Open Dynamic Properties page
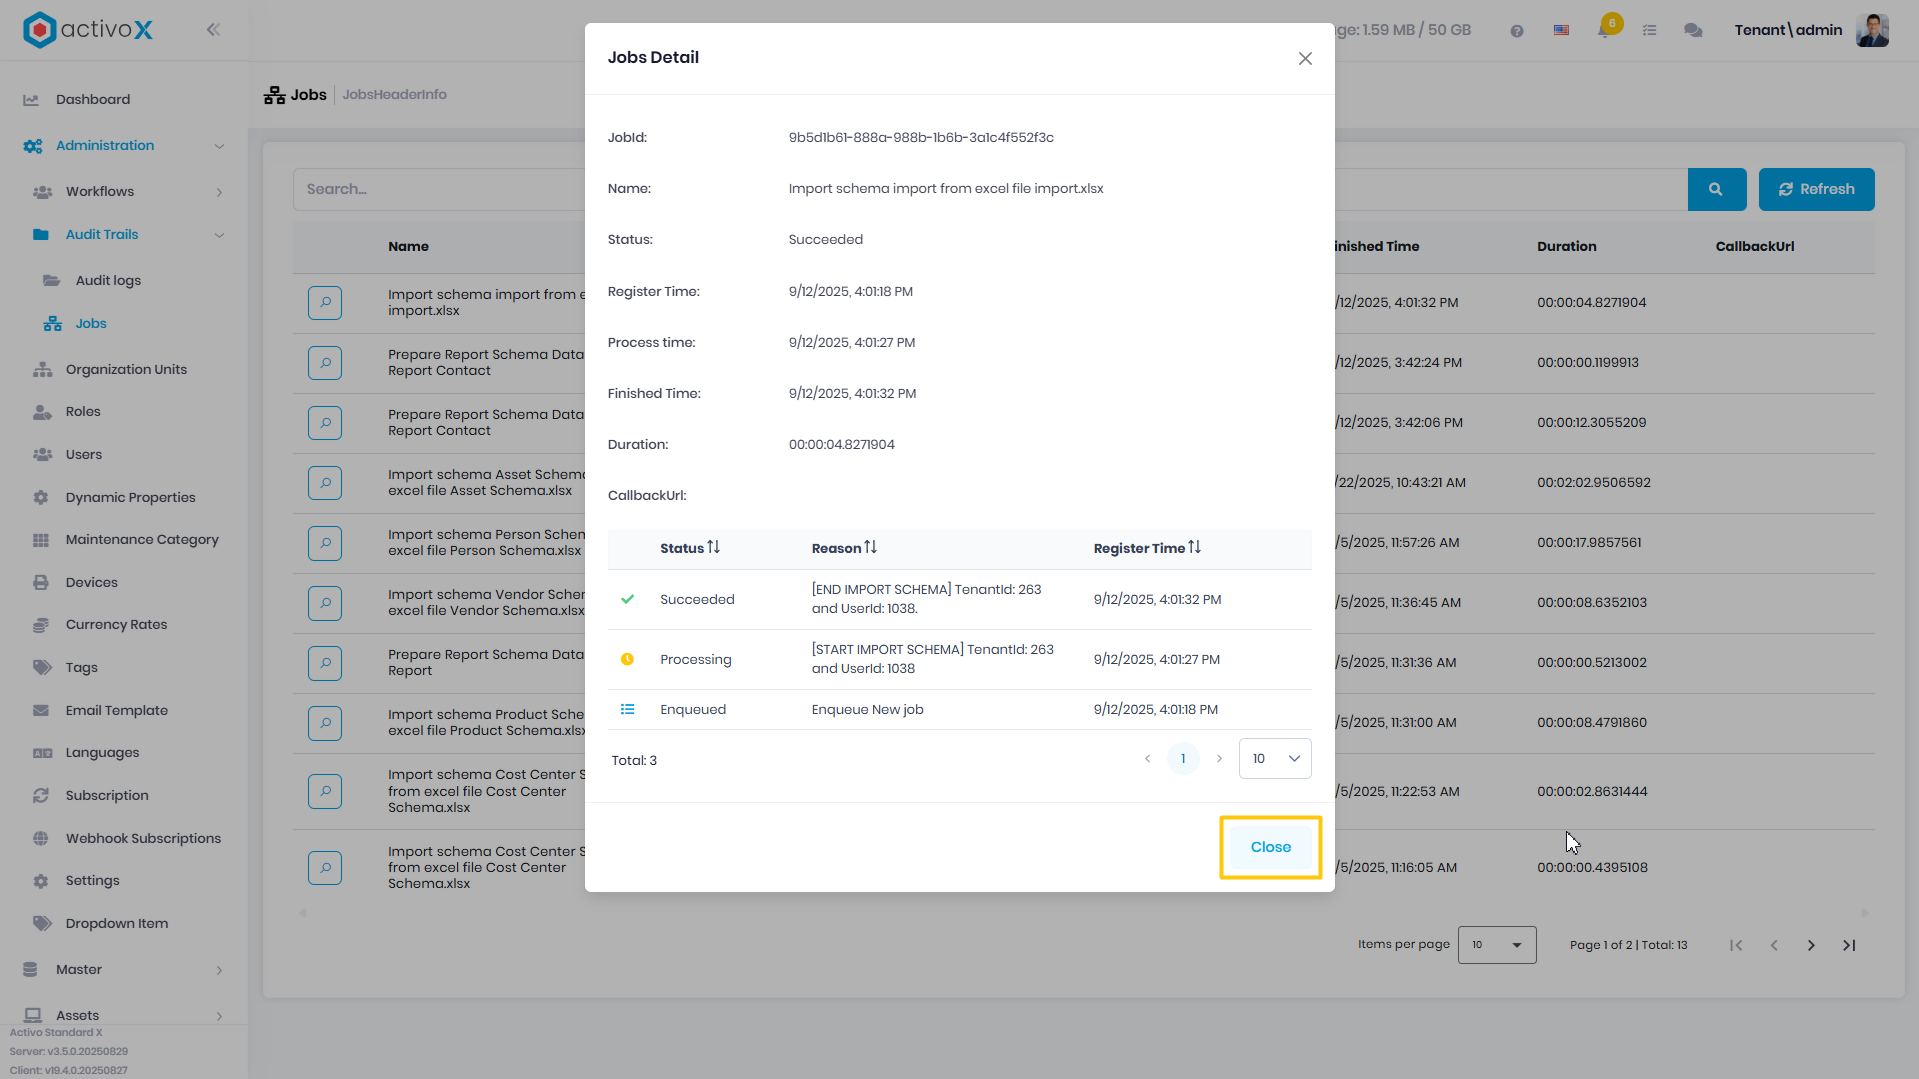Image resolution: width=1919 pixels, height=1079 pixels. click(130, 498)
